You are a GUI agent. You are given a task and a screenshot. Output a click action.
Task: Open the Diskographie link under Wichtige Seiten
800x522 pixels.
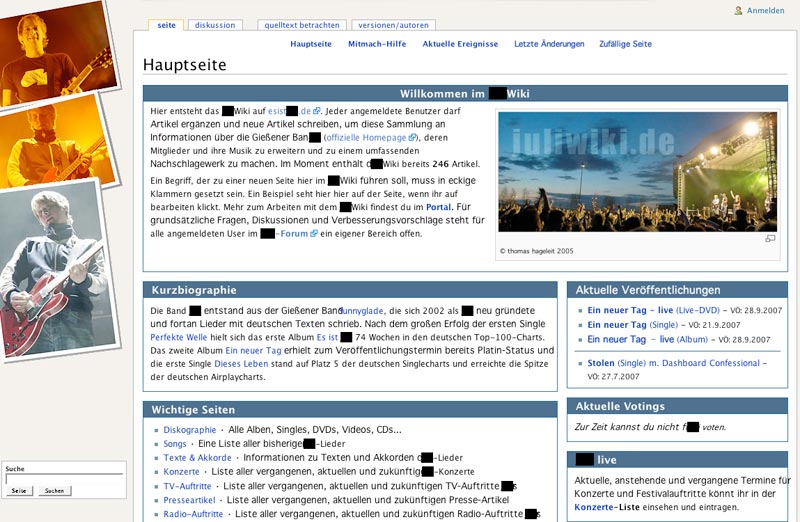click(189, 430)
